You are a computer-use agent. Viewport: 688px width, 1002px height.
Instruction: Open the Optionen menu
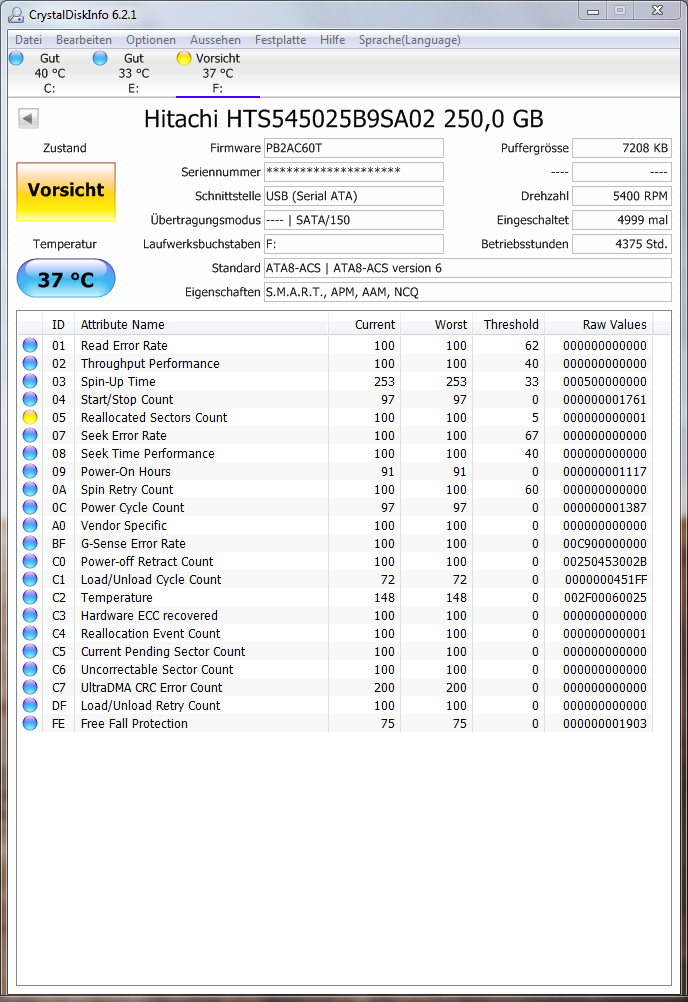[151, 40]
